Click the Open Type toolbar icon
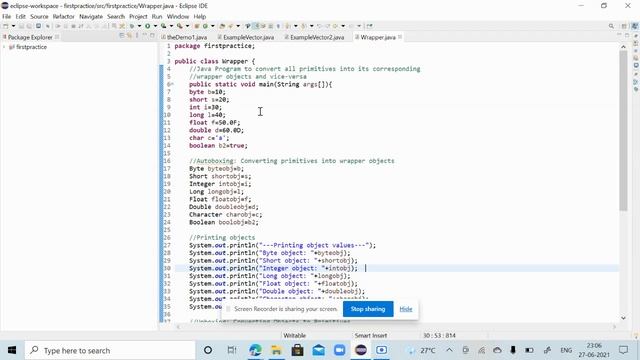Image resolution: width=640 pixels, height=360 pixels. [222, 26]
